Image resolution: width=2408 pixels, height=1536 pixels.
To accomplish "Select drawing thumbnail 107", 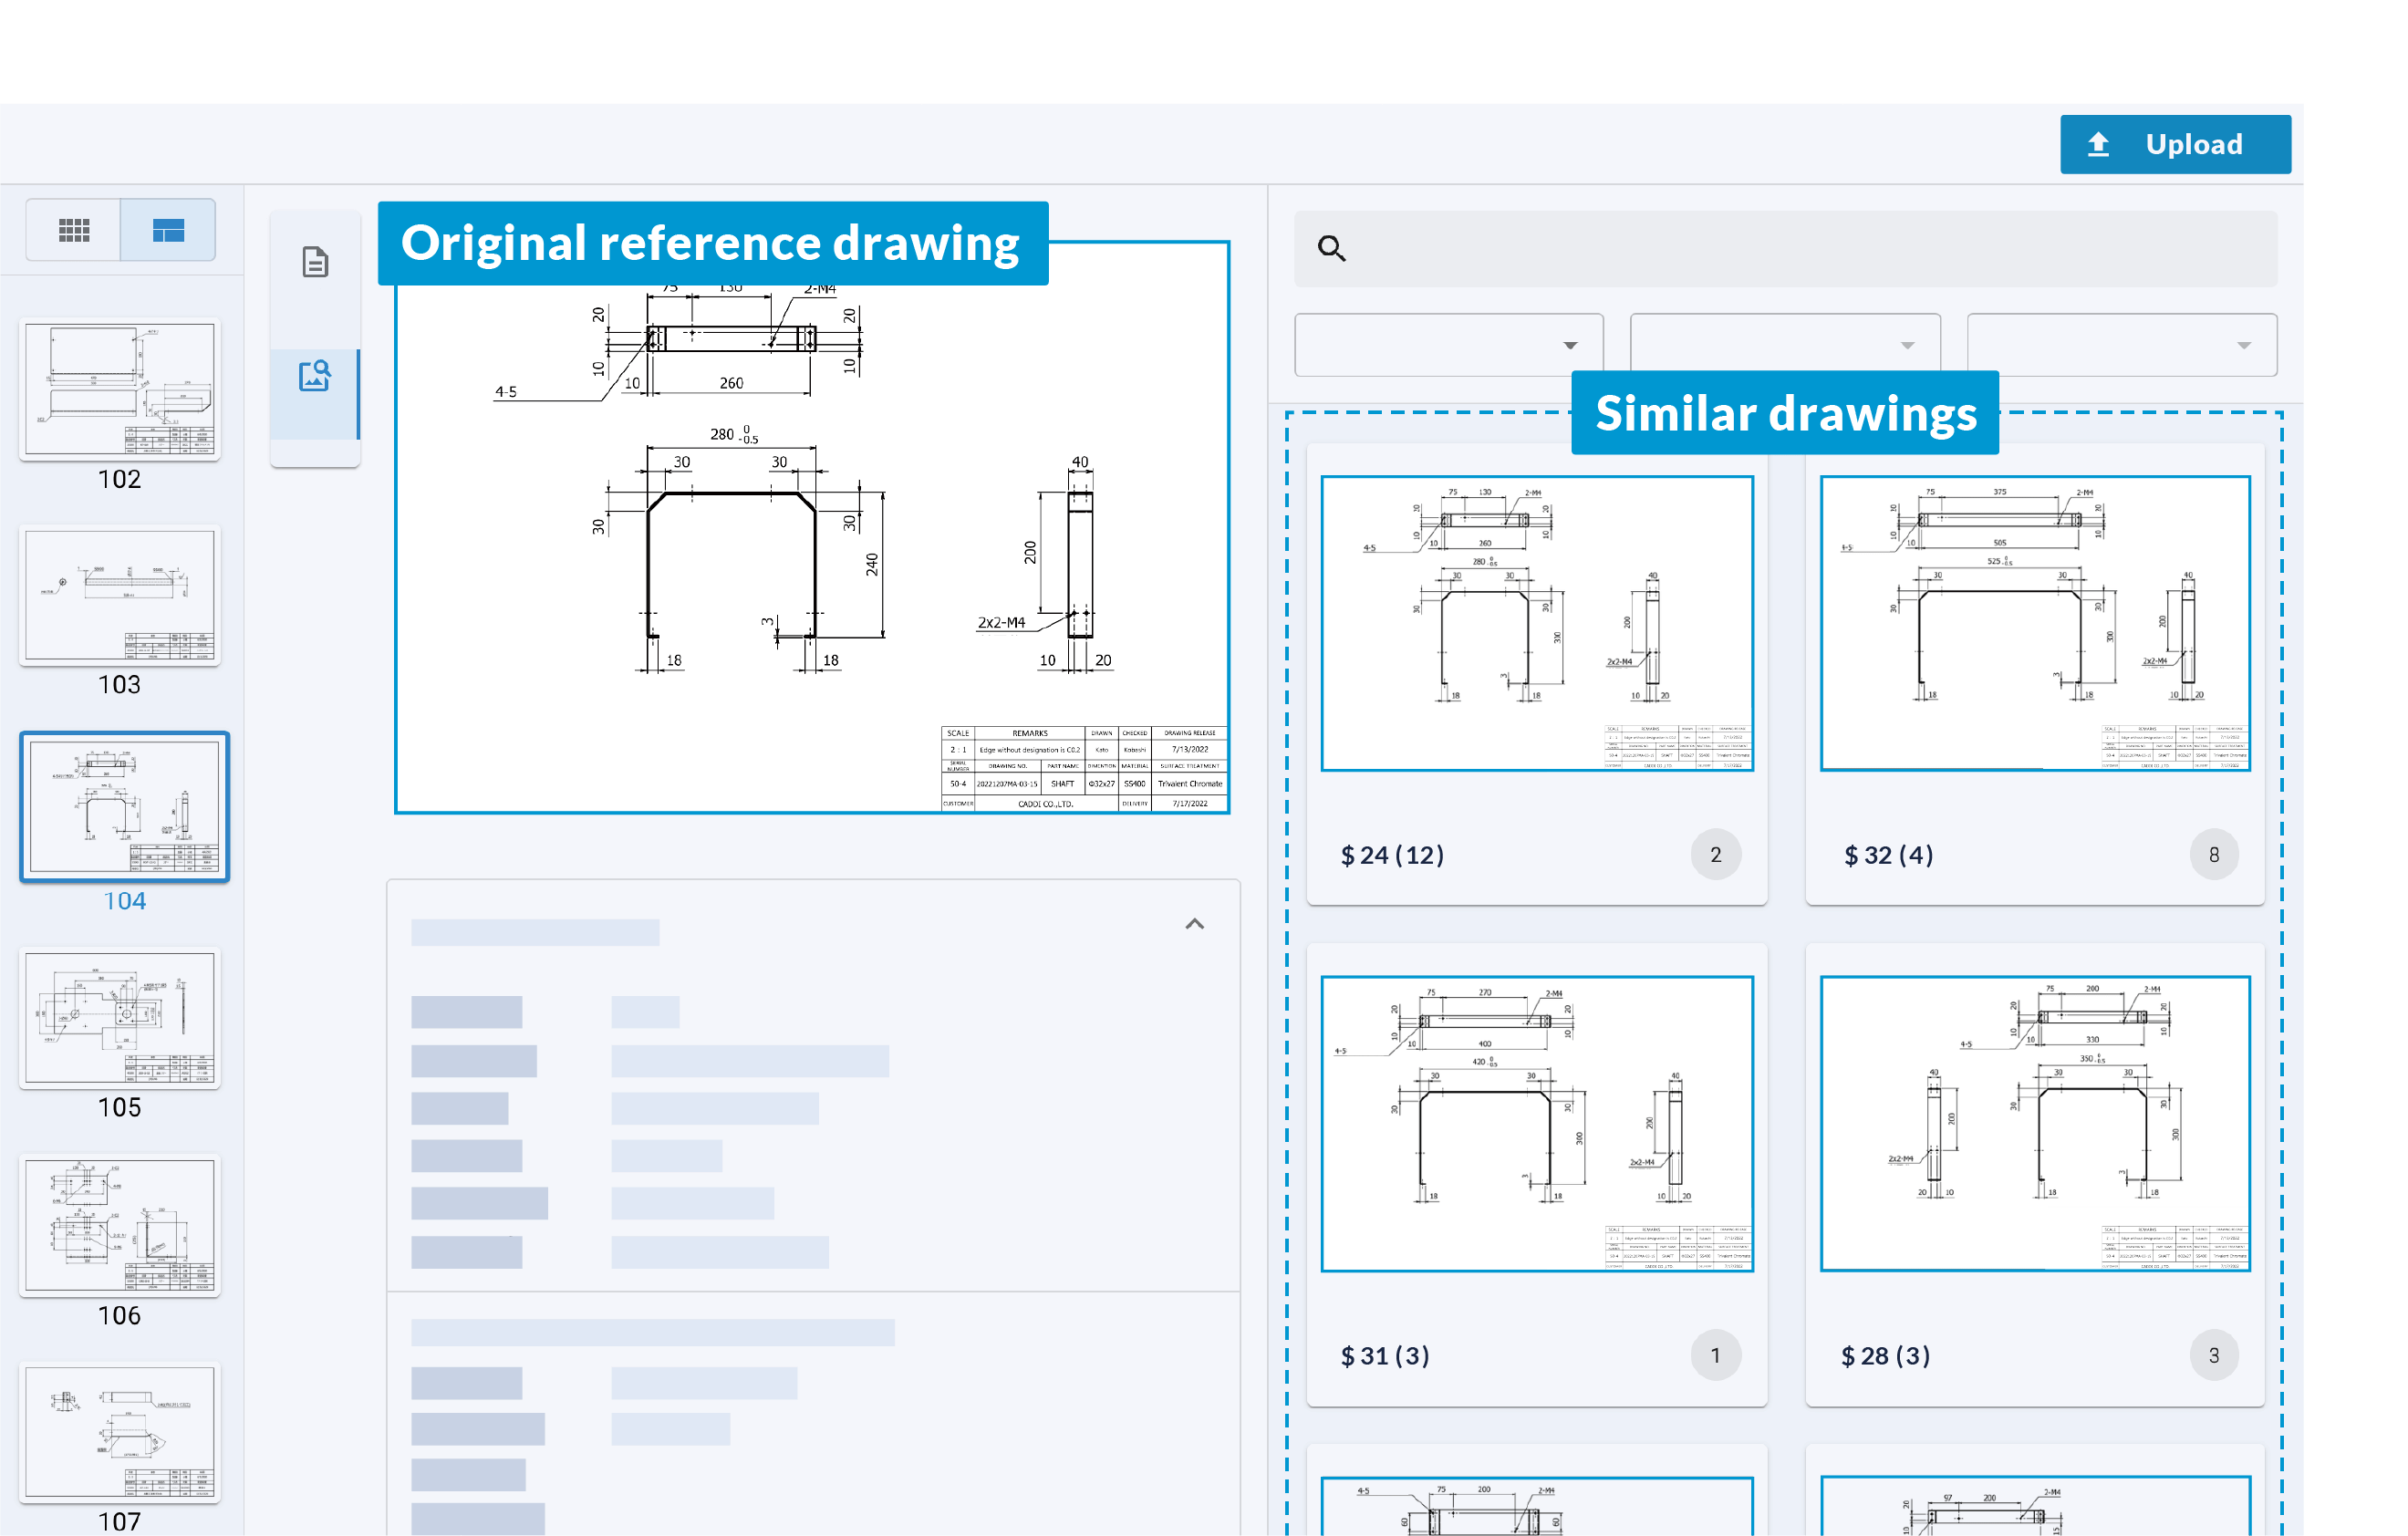I will tap(120, 1432).
